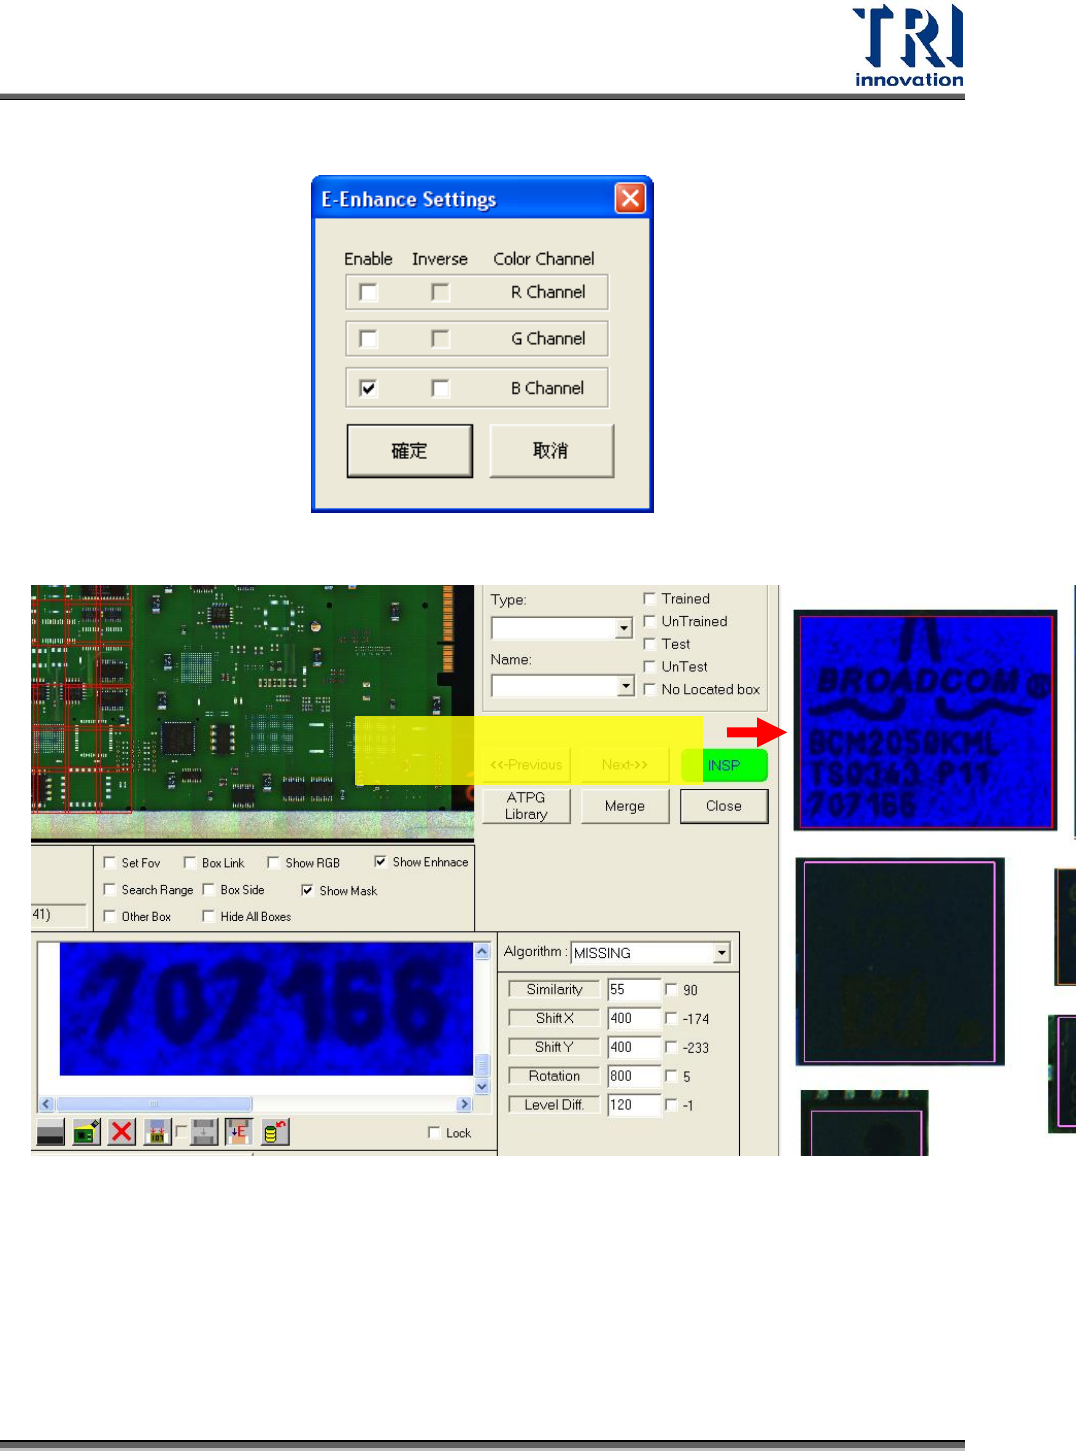1076x1451 pixels.
Task: Click the Similarity parameter button
Action: click(554, 989)
